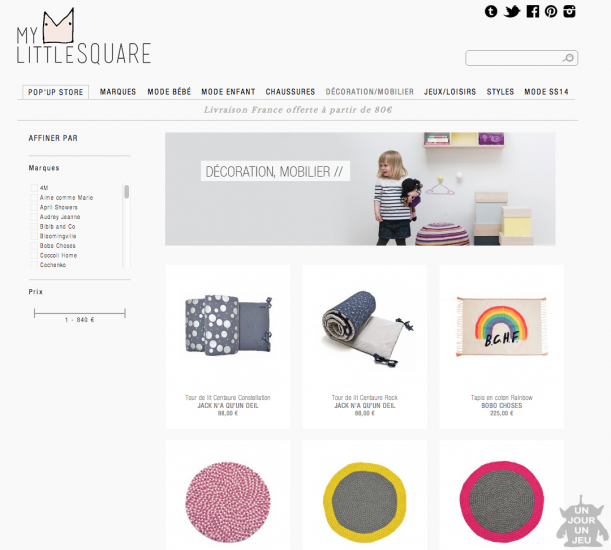611x550 pixels.
Task: Open the Twitter bird icon
Action: pyautogui.click(x=512, y=11)
